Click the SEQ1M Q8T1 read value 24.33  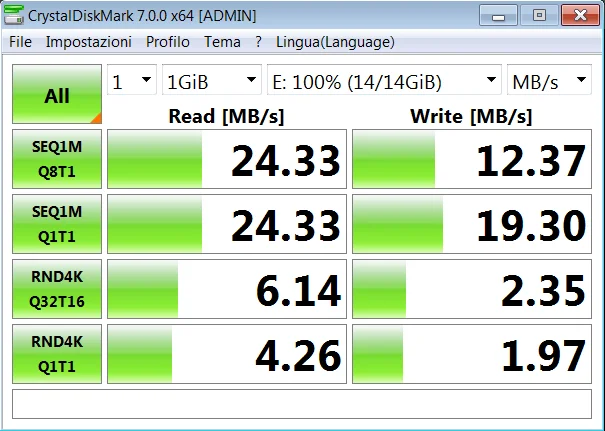tap(227, 159)
